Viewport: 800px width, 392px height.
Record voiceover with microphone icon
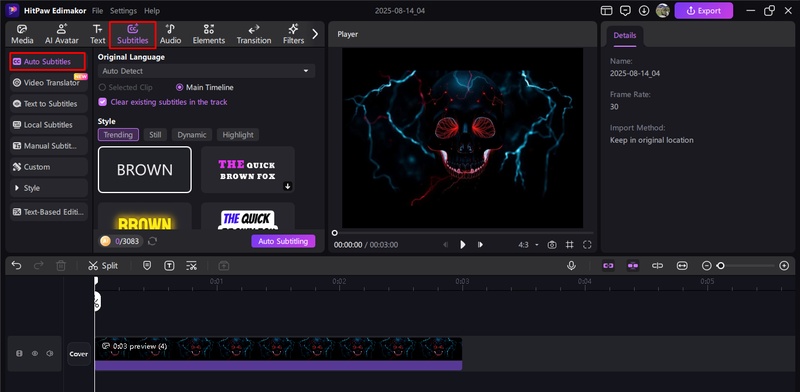click(x=571, y=265)
